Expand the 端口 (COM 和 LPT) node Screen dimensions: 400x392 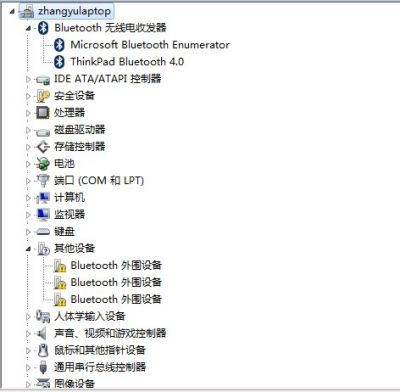tap(28, 181)
